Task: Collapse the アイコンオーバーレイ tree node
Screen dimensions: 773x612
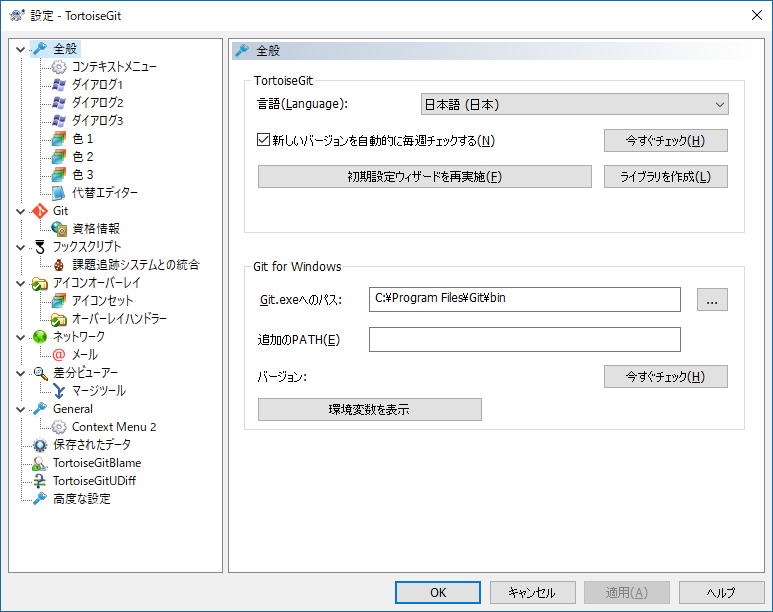Action: click(x=21, y=284)
